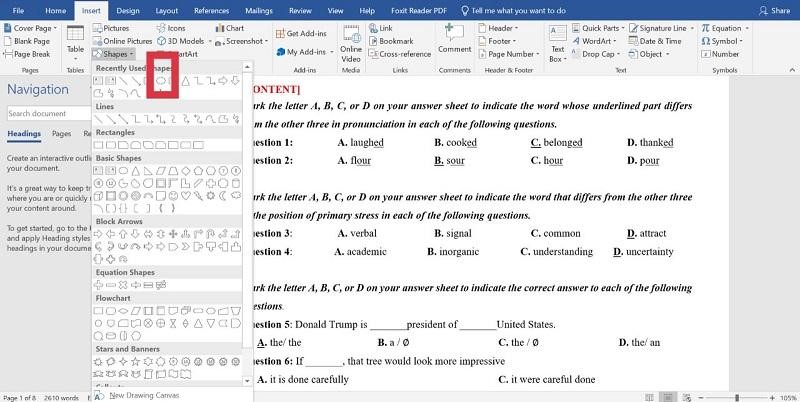Select the flowchart collate hourglass shape

click(x=173, y=323)
